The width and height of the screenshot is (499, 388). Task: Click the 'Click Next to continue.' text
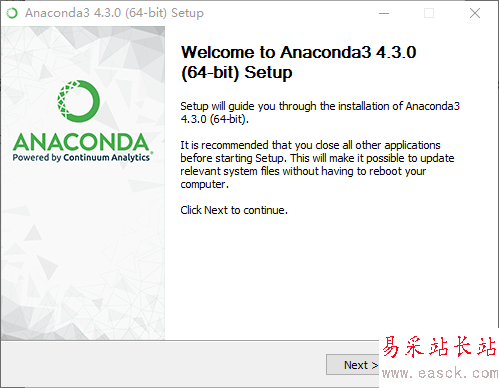234,210
